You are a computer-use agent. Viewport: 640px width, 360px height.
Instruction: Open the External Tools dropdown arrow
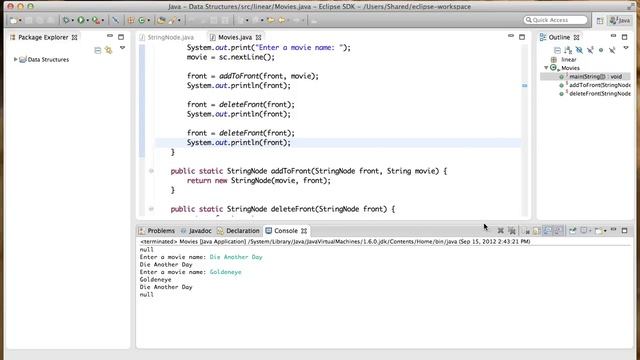click(x=103, y=20)
